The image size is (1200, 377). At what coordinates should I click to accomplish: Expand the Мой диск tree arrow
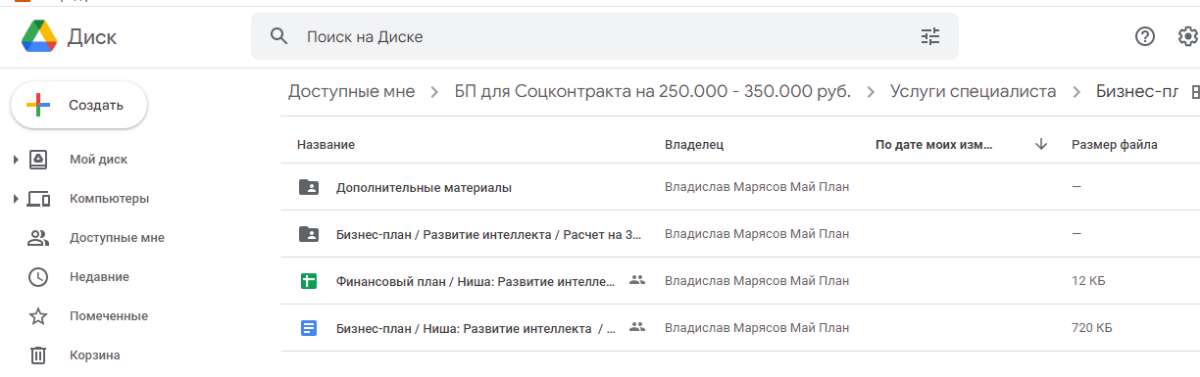click(x=15, y=160)
